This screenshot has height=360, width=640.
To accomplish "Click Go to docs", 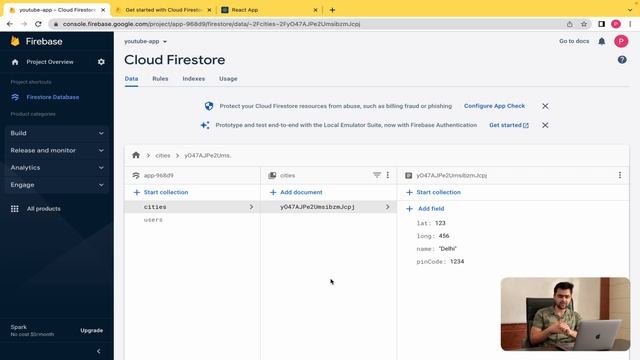I will coord(574,41).
